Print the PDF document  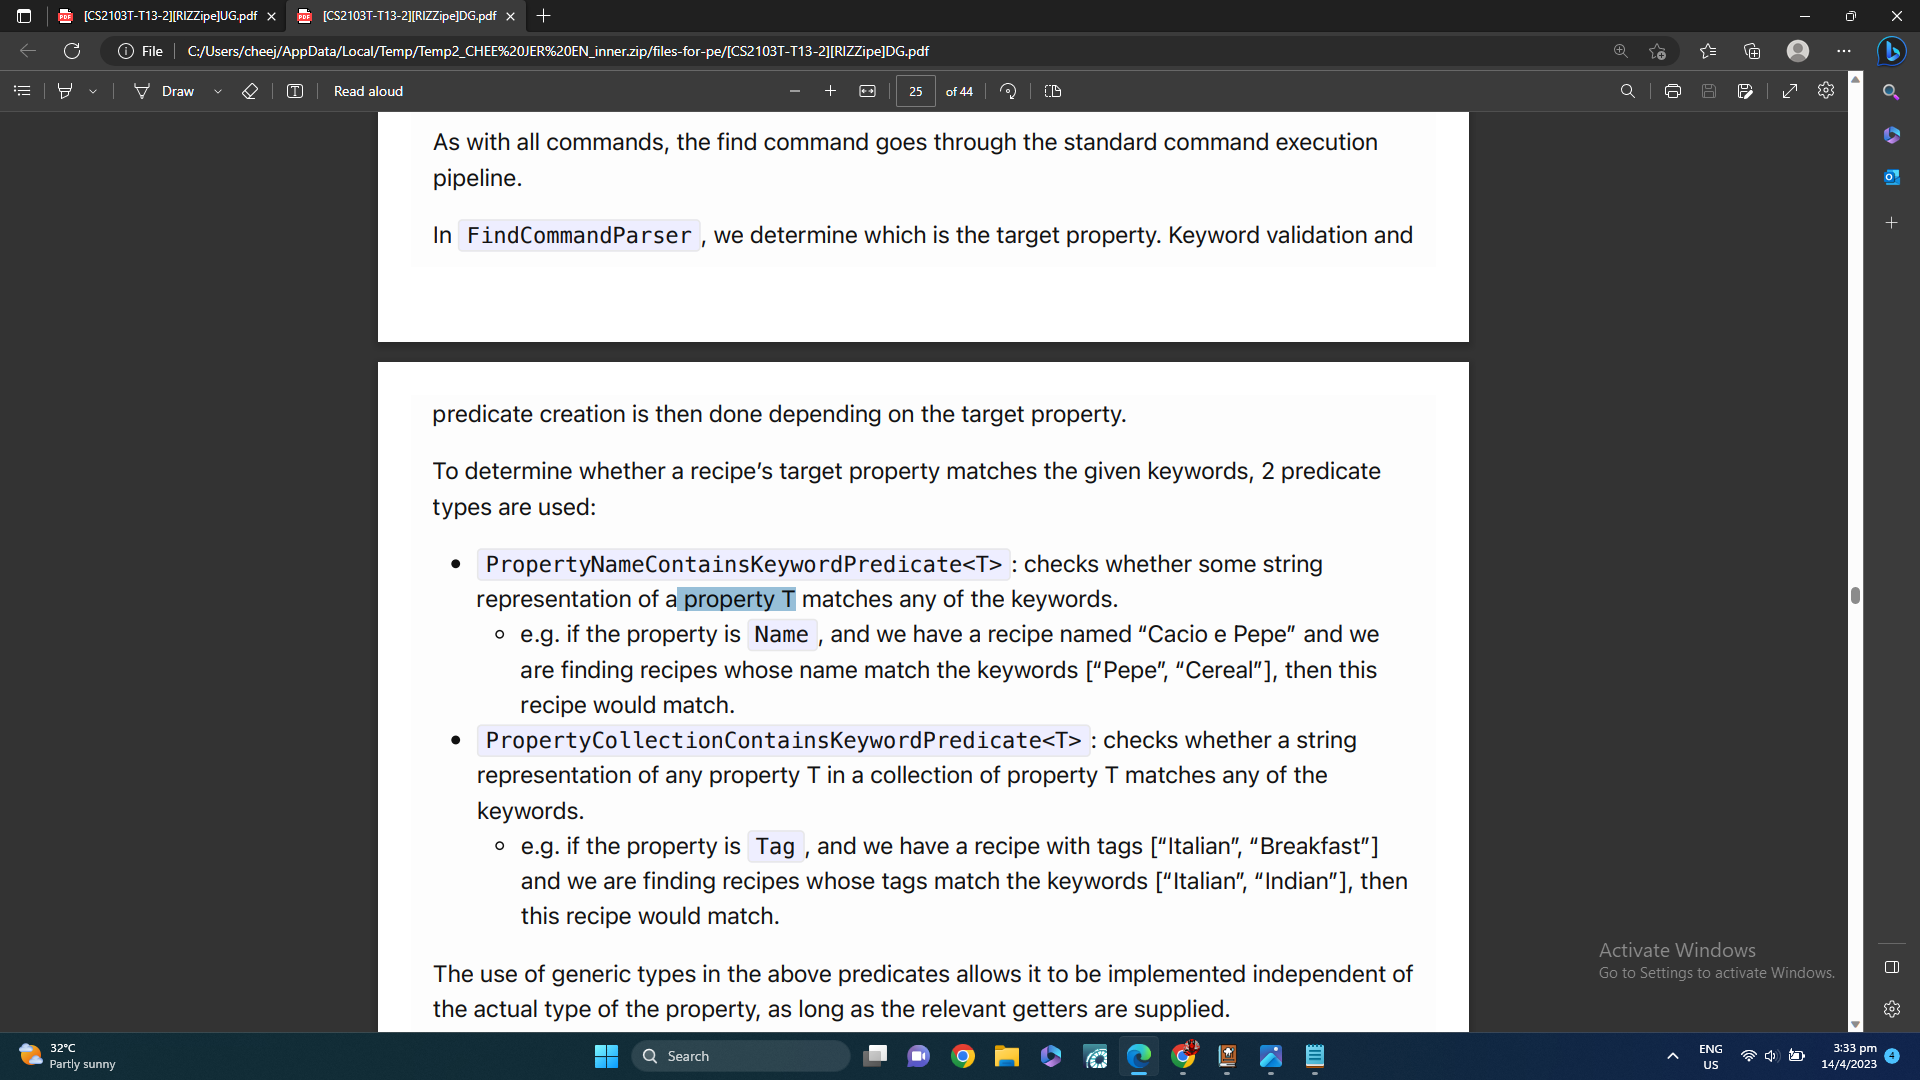(1672, 91)
